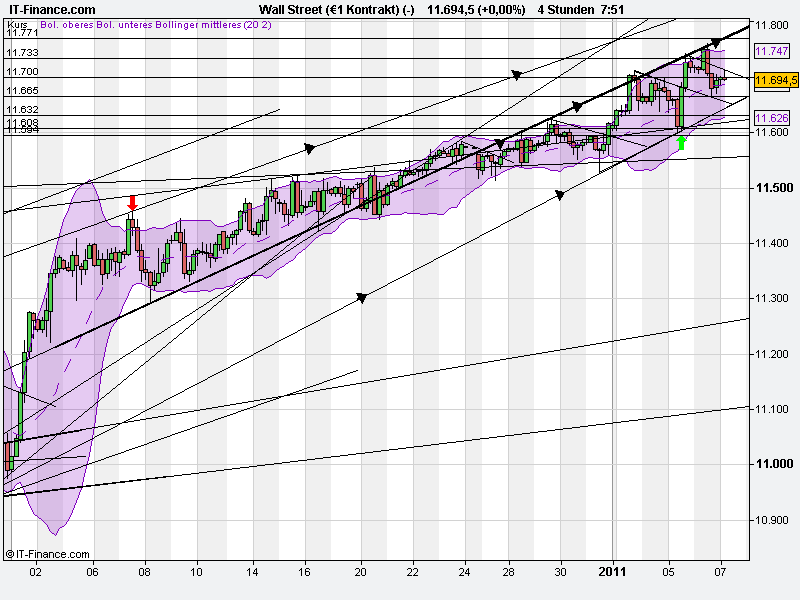Click the black arrow marker above date 28
Screen dimensions: 800x600
[x=517, y=75]
